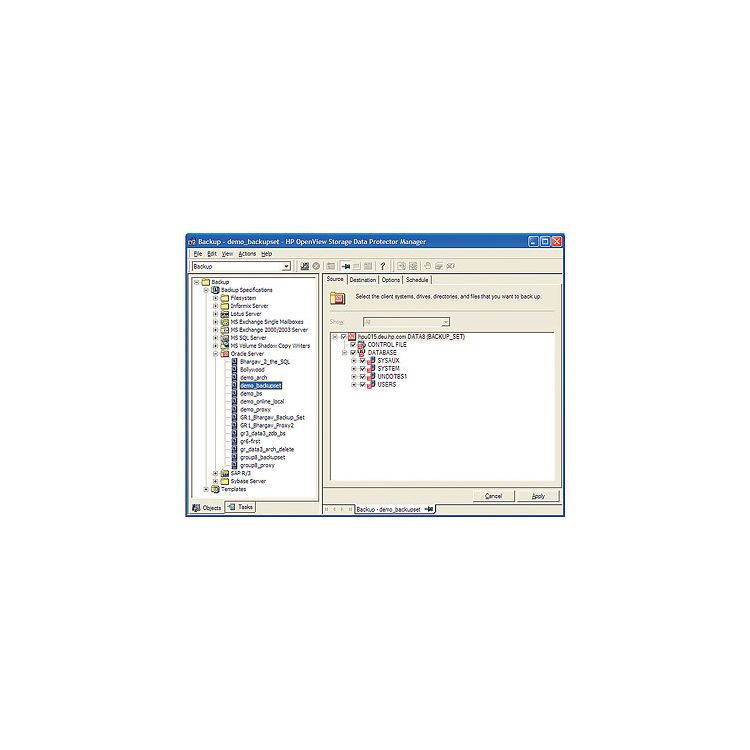
Task: Select the gr6-first specification
Action: click(250, 441)
